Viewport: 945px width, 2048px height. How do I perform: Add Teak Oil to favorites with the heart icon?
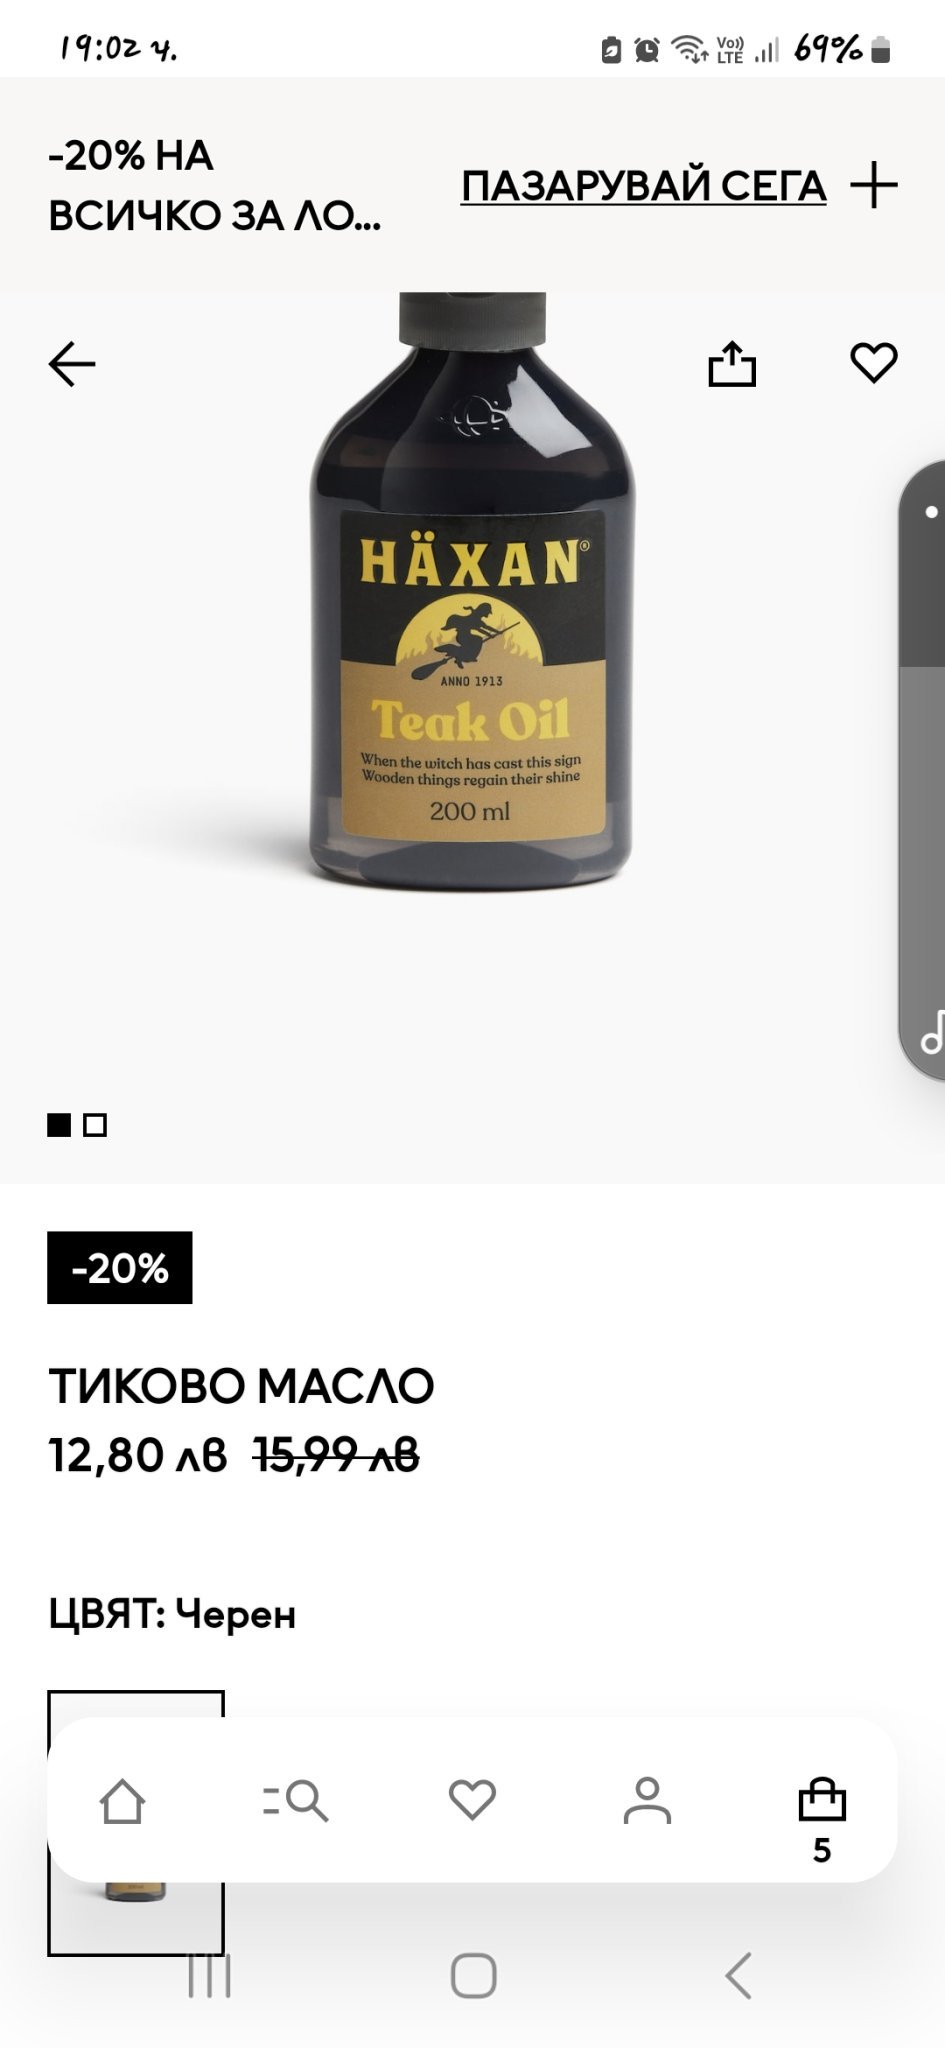point(874,362)
